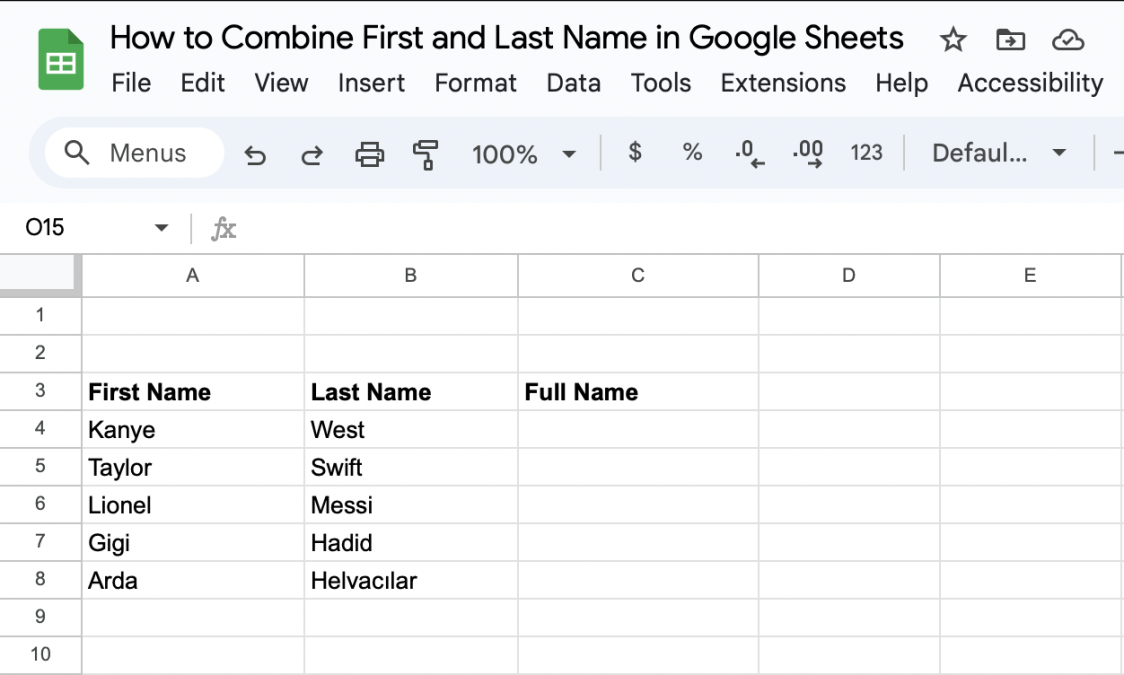Click the spreadsheet title text
Viewport: 1124px width, 675px height.
click(x=506, y=37)
